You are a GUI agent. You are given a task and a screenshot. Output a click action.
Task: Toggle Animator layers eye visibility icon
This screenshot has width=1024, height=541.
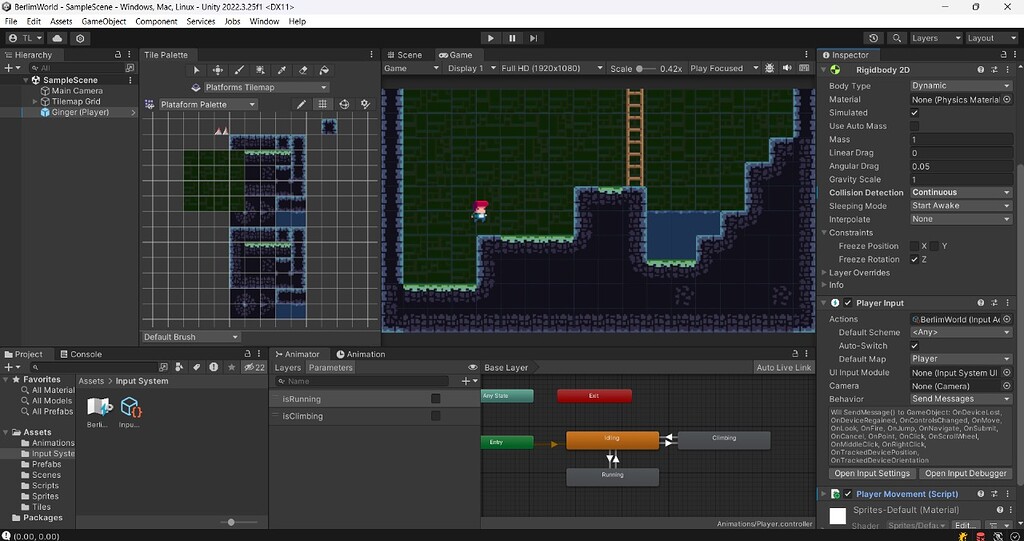coord(473,367)
